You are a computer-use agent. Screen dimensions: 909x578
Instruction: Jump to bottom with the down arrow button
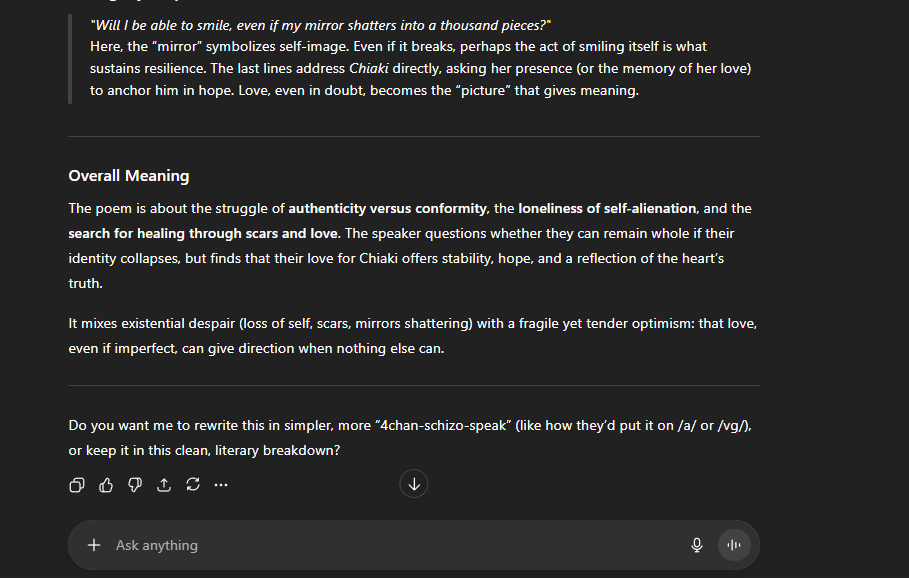click(x=414, y=484)
